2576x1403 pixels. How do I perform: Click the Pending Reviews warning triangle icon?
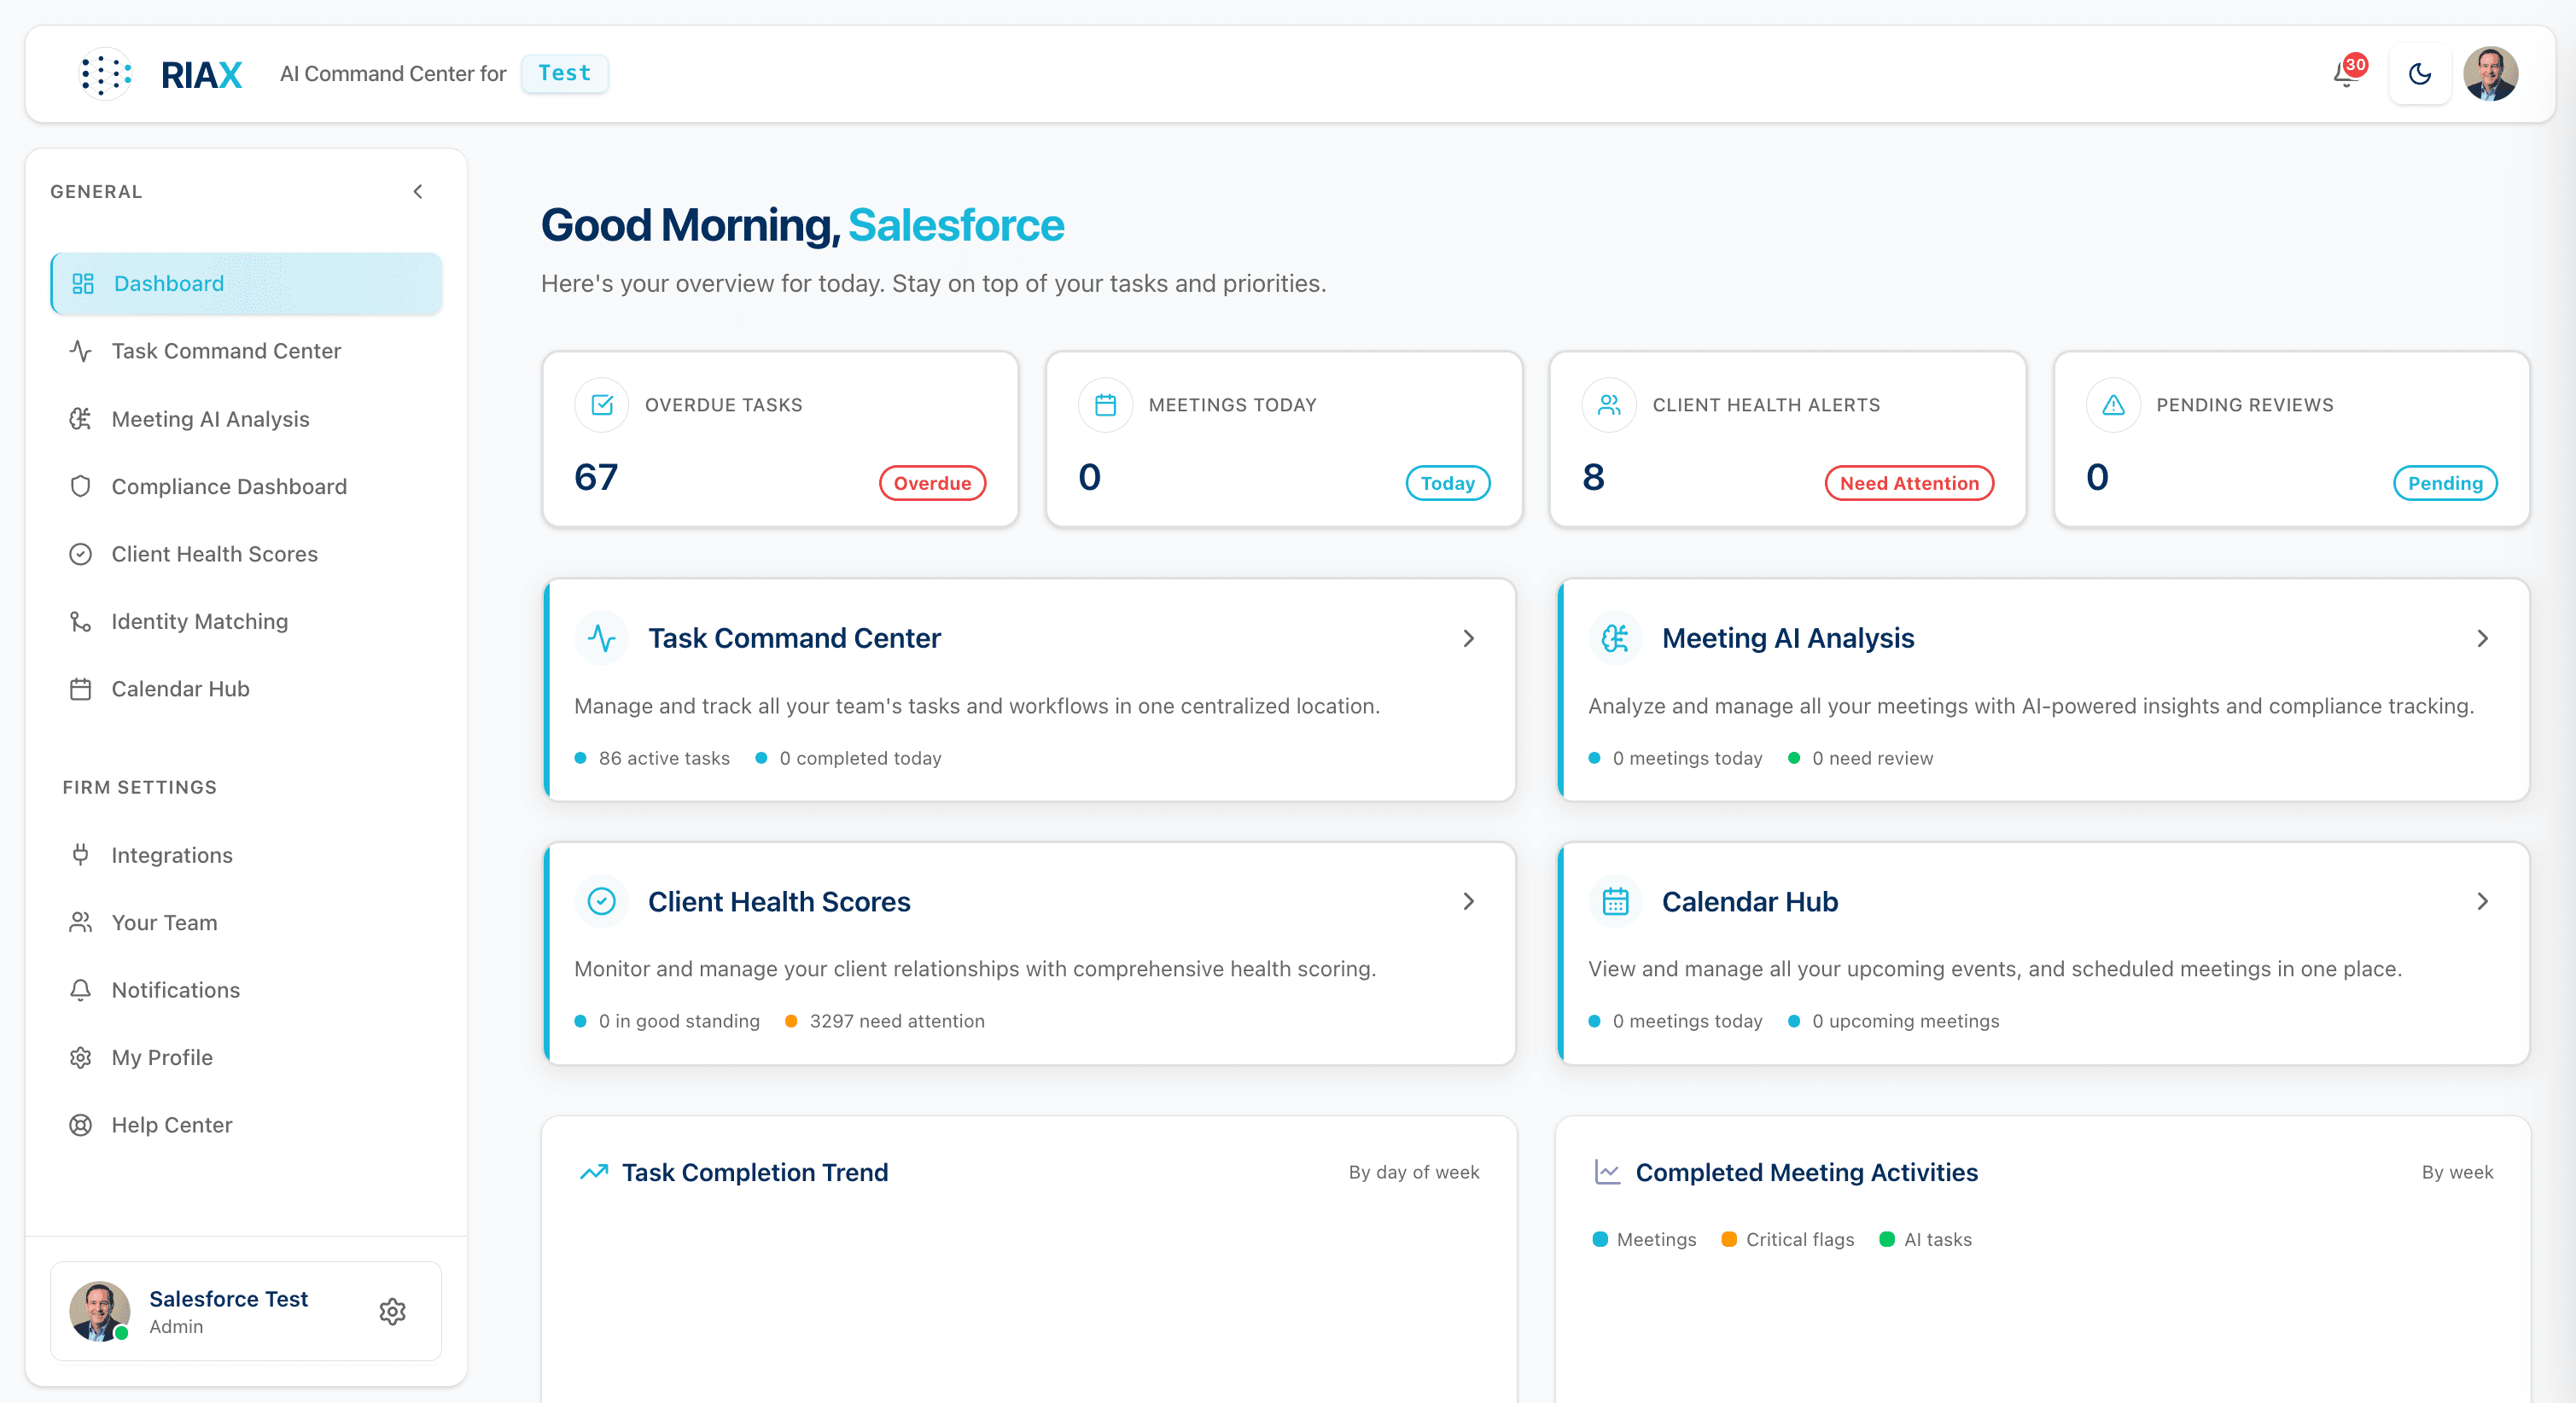(2113, 405)
